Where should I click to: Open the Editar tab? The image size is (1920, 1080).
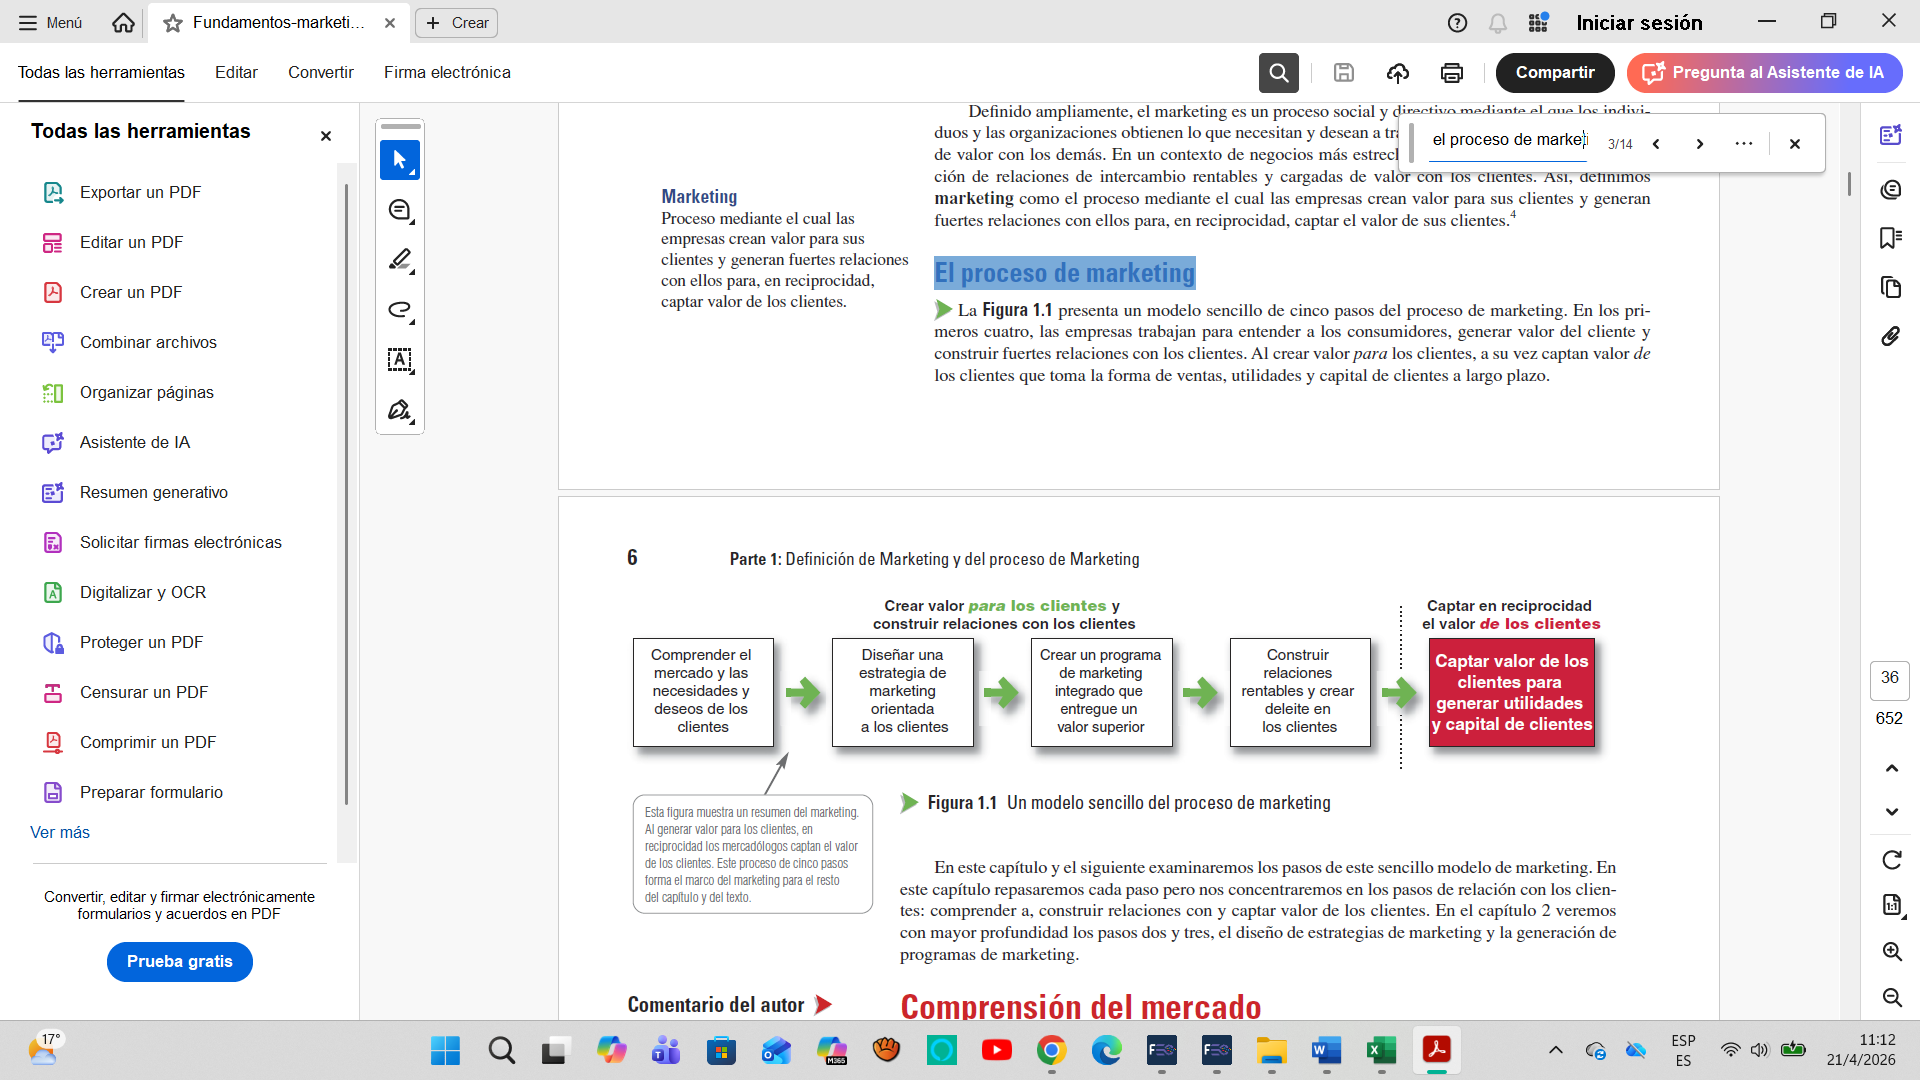[x=236, y=73]
